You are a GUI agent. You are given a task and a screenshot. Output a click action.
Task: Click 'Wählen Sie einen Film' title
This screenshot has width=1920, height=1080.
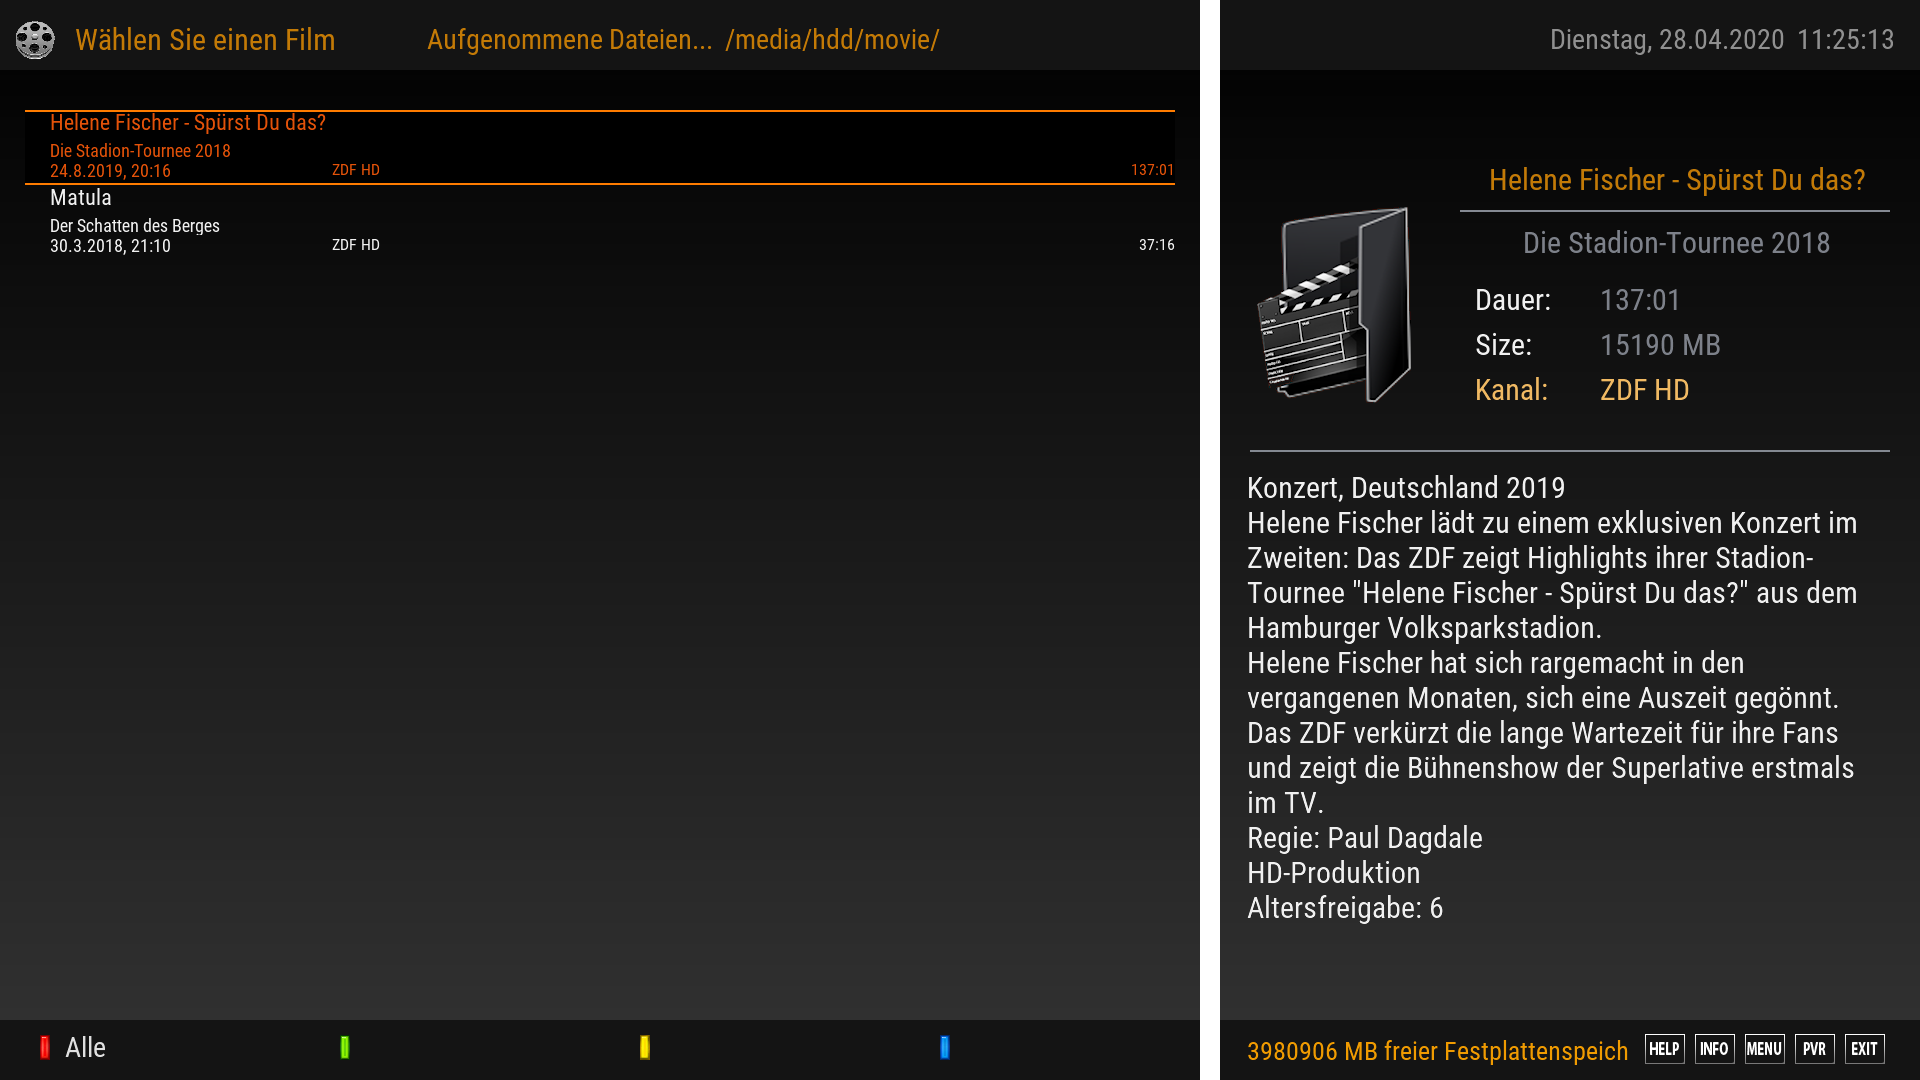click(205, 40)
